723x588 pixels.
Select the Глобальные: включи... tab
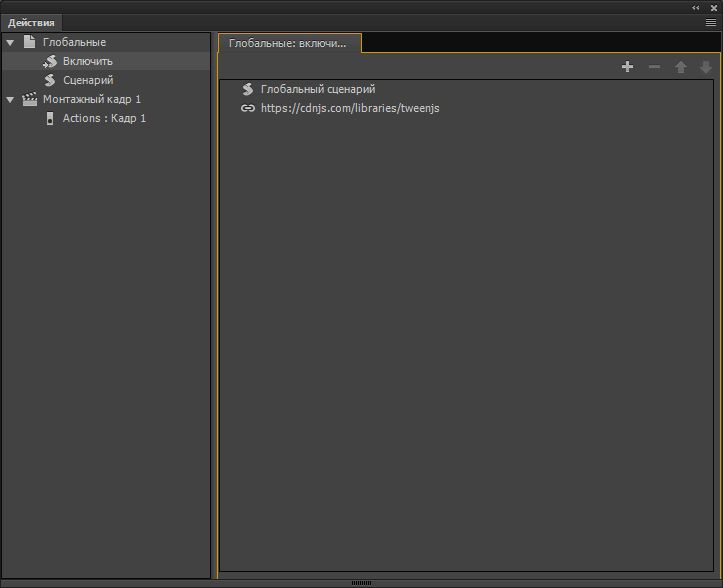pyautogui.click(x=289, y=43)
